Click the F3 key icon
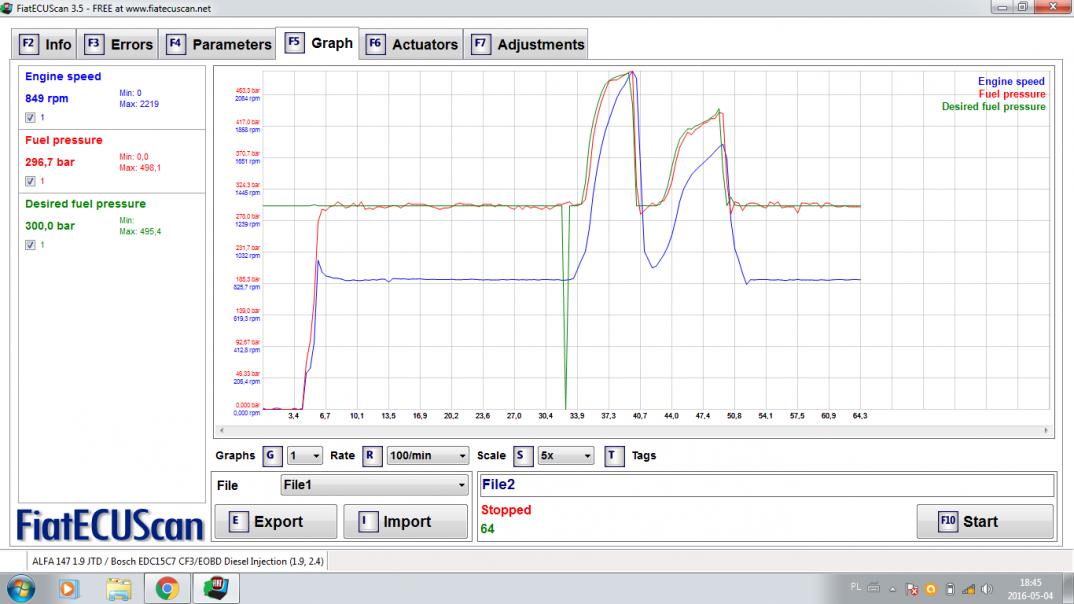Image resolution: width=1074 pixels, height=604 pixels. coord(94,44)
